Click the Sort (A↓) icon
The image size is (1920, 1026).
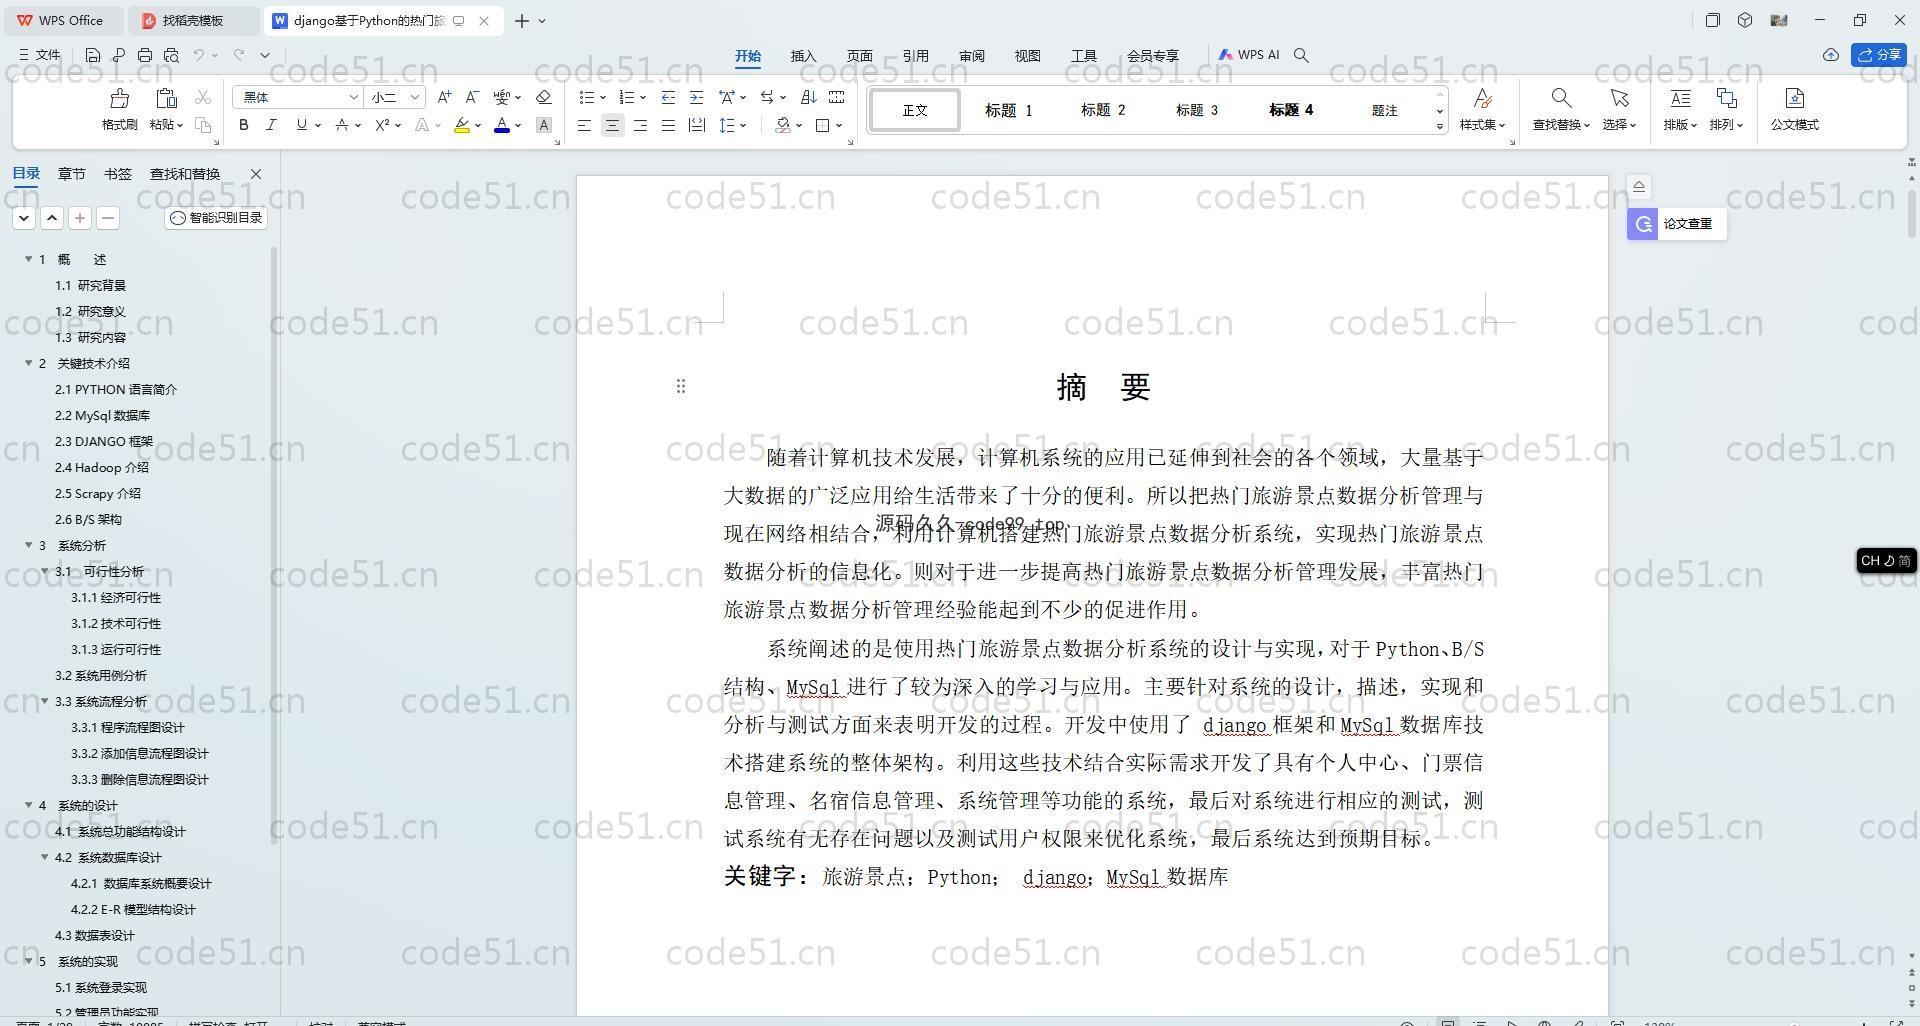point(809,97)
